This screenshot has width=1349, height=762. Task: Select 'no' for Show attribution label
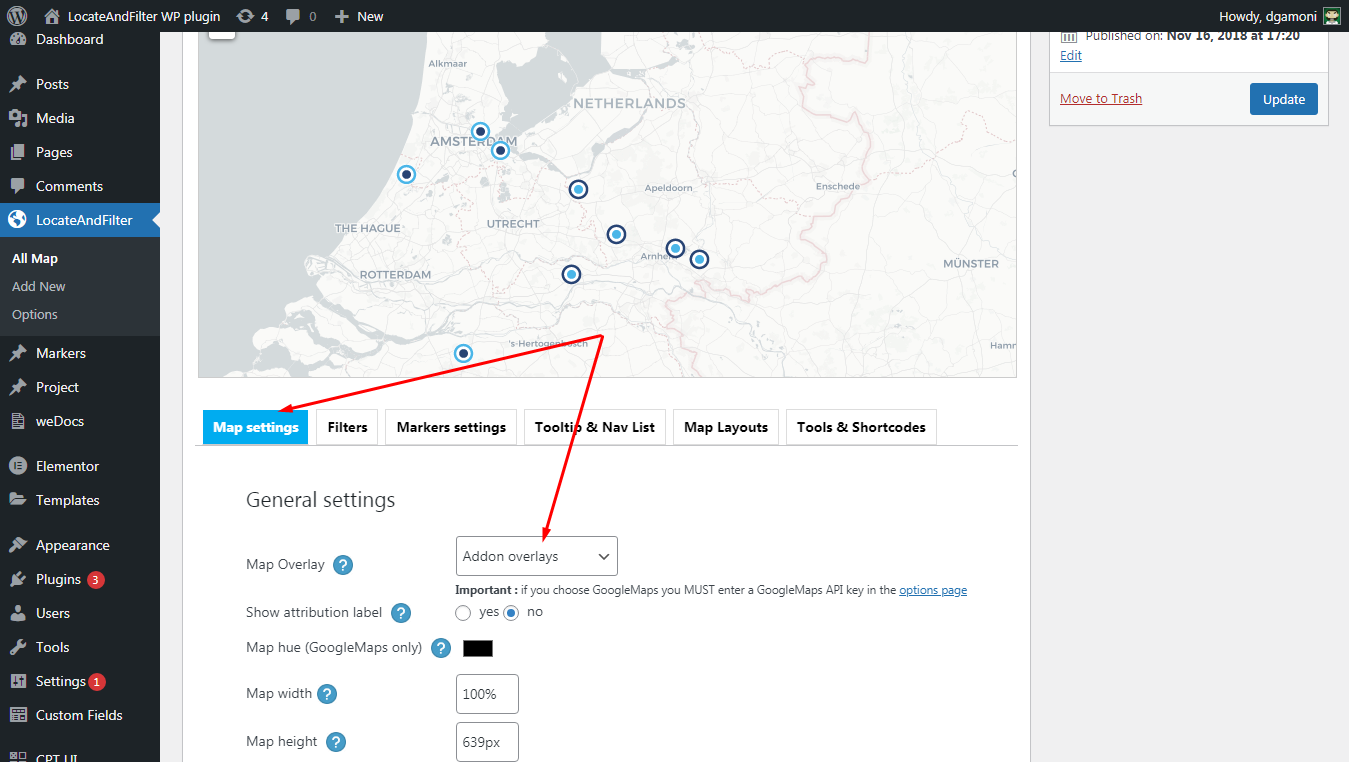(511, 612)
